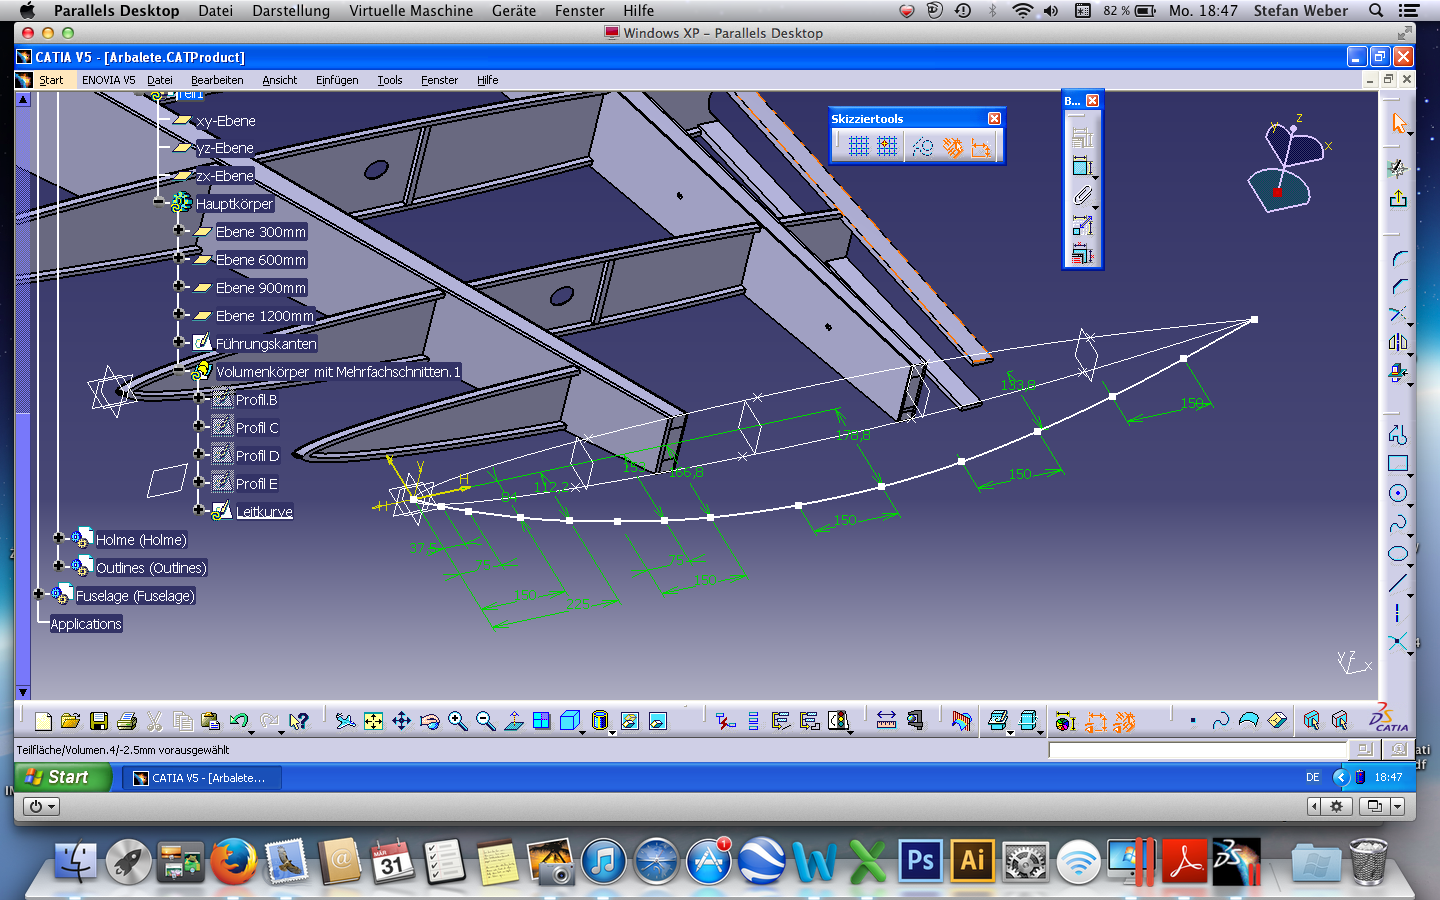Click the What's This help cursor icon

click(x=298, y=721)
